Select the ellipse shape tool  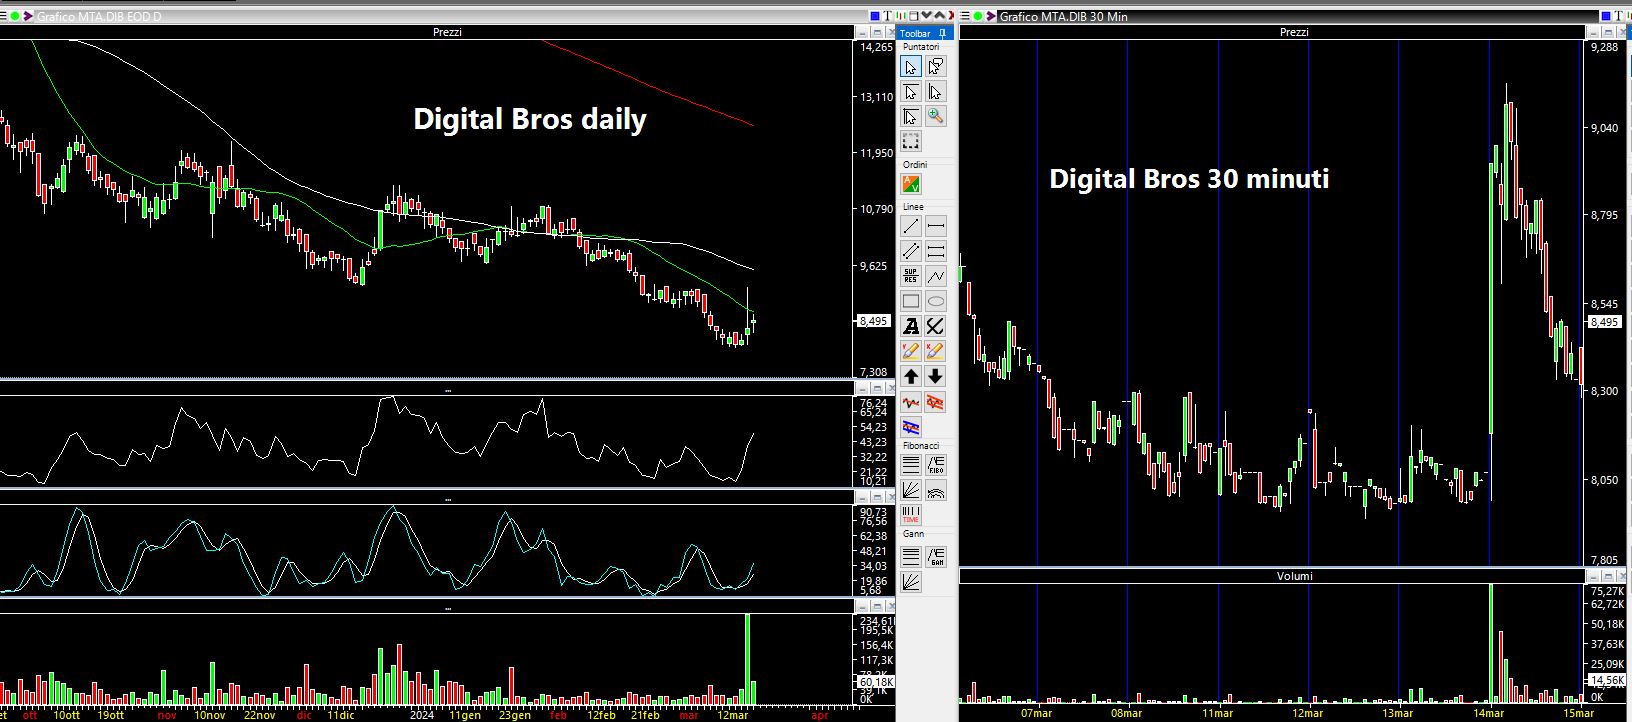coord(935,301)
